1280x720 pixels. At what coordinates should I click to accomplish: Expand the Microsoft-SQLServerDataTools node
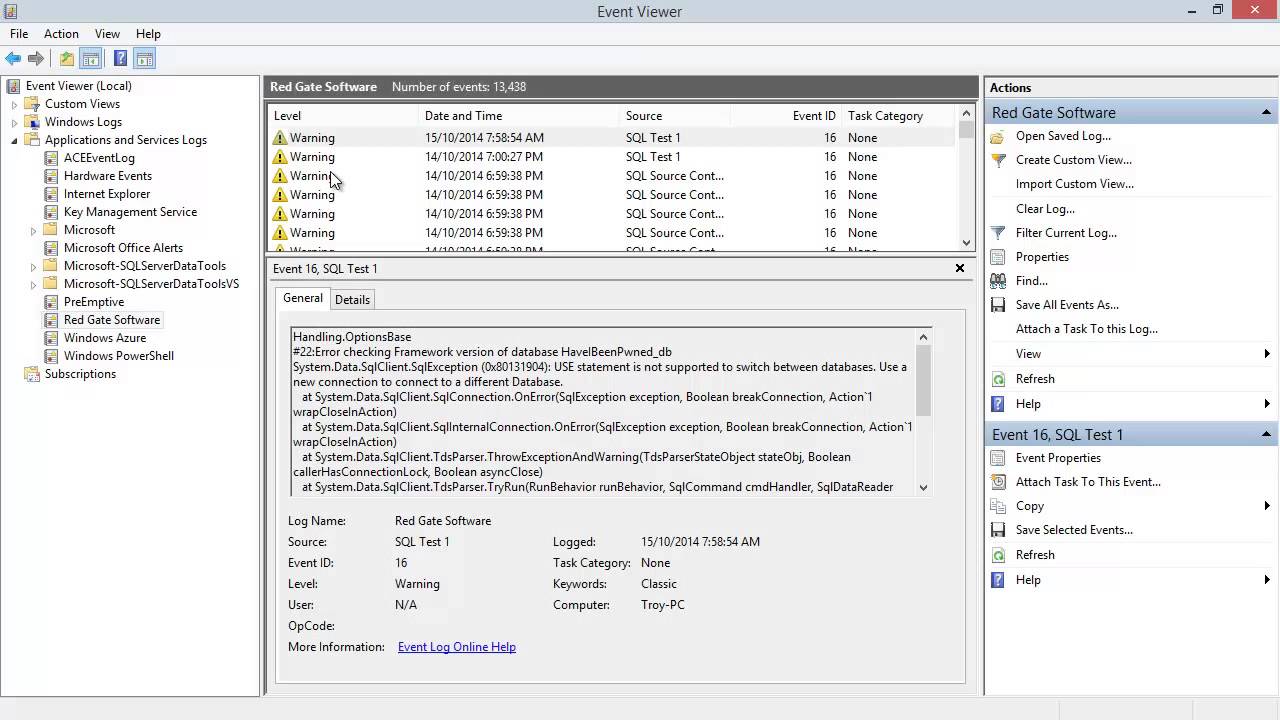[x=34, y=266]
